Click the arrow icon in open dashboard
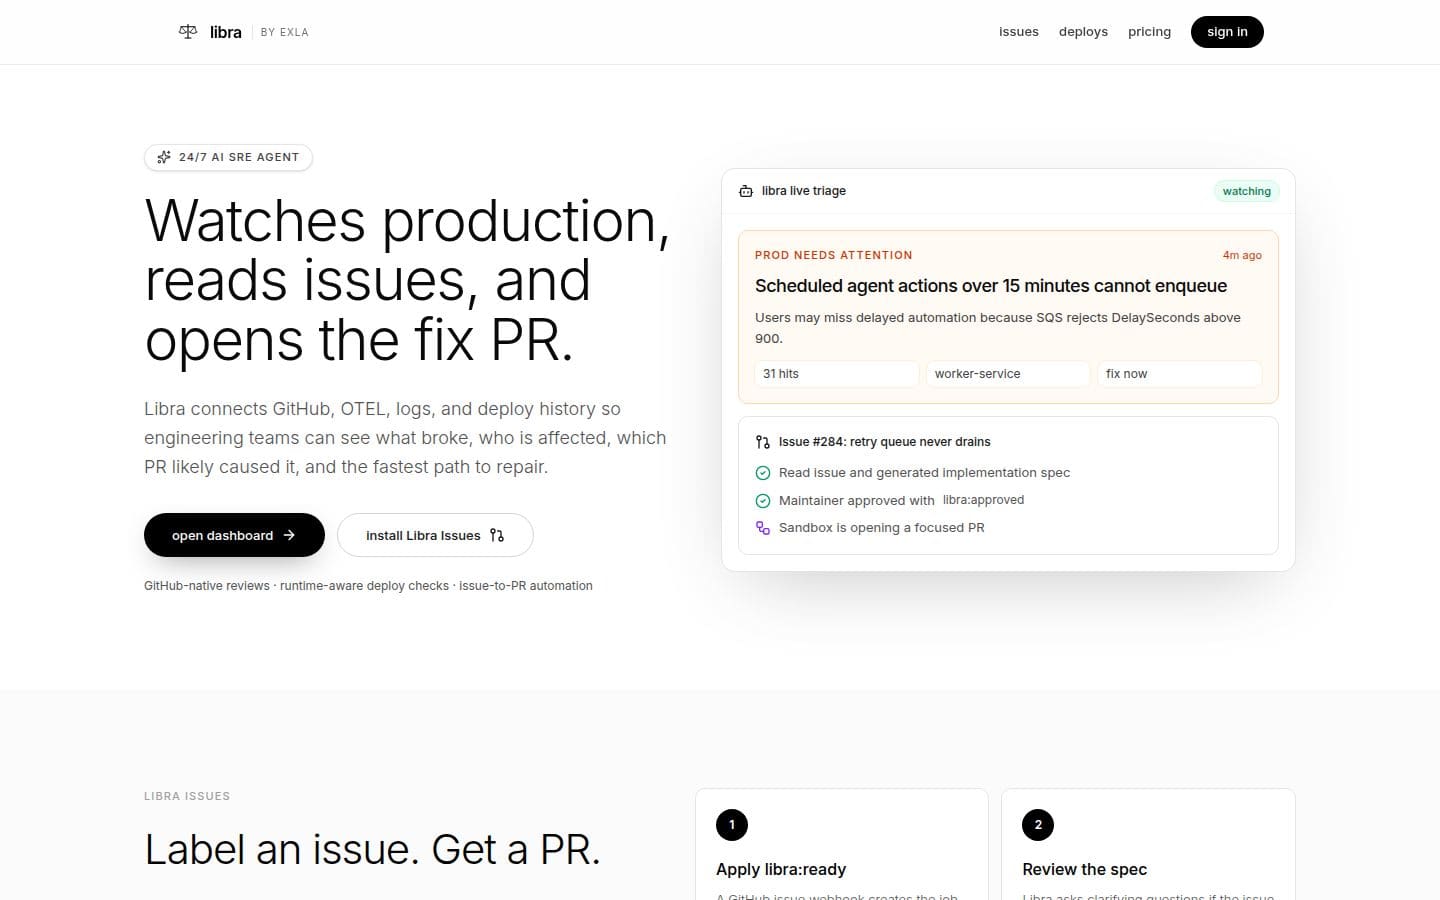 (289, 535)
